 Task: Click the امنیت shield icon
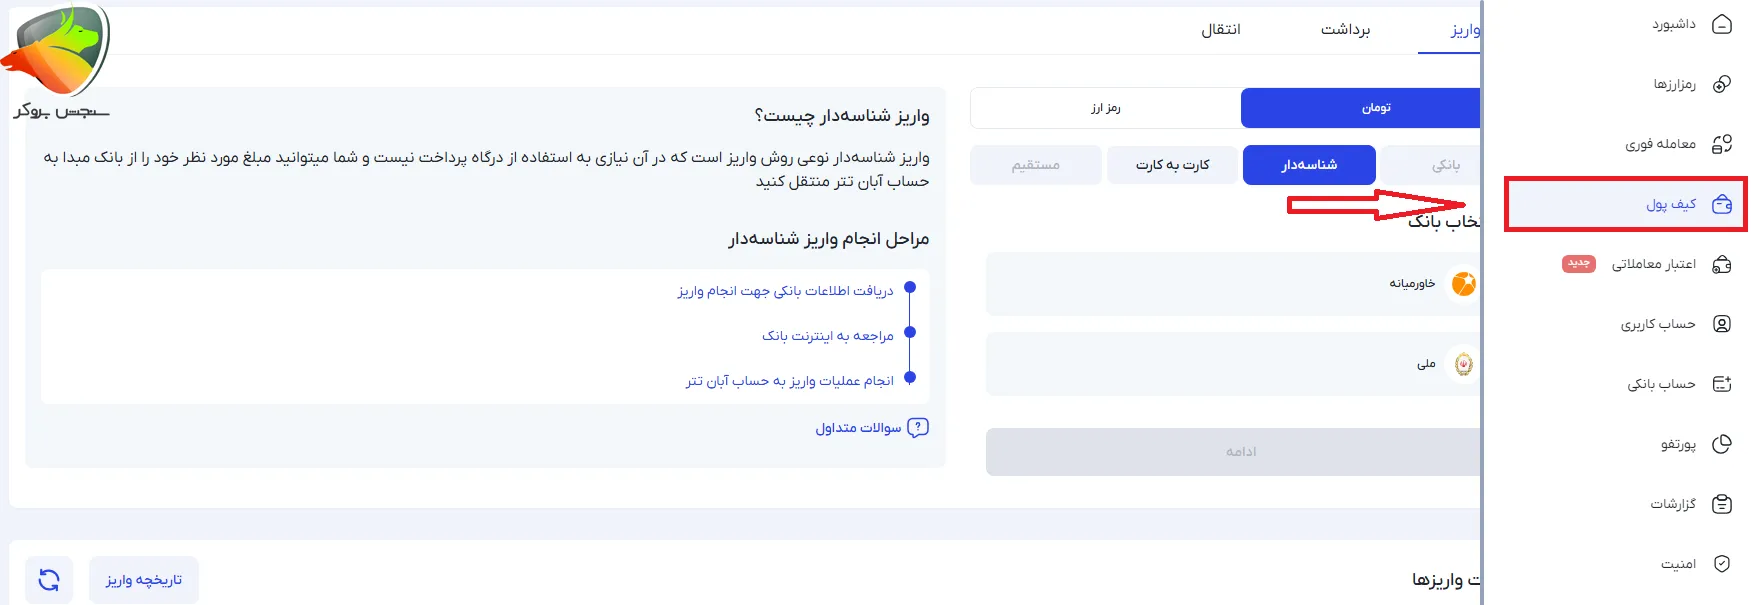click(1722, 564)
